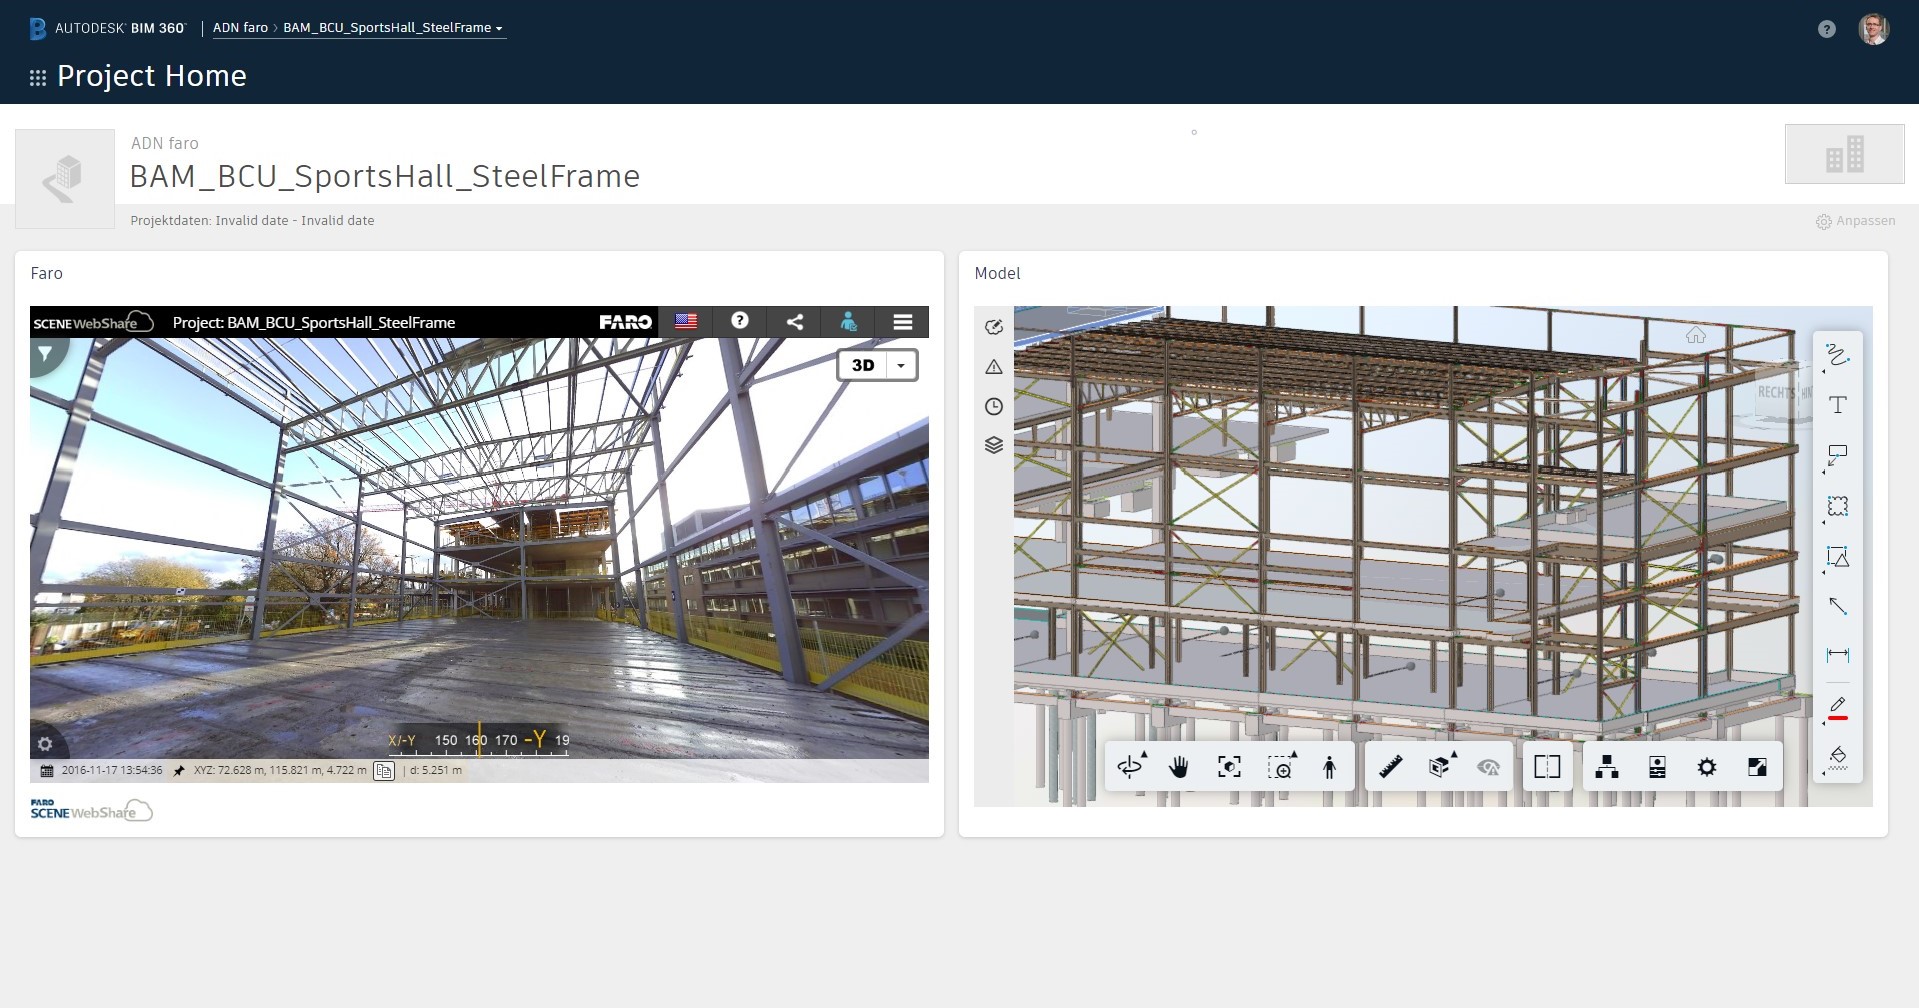Open the FARO user account icon

click(848, 322)
